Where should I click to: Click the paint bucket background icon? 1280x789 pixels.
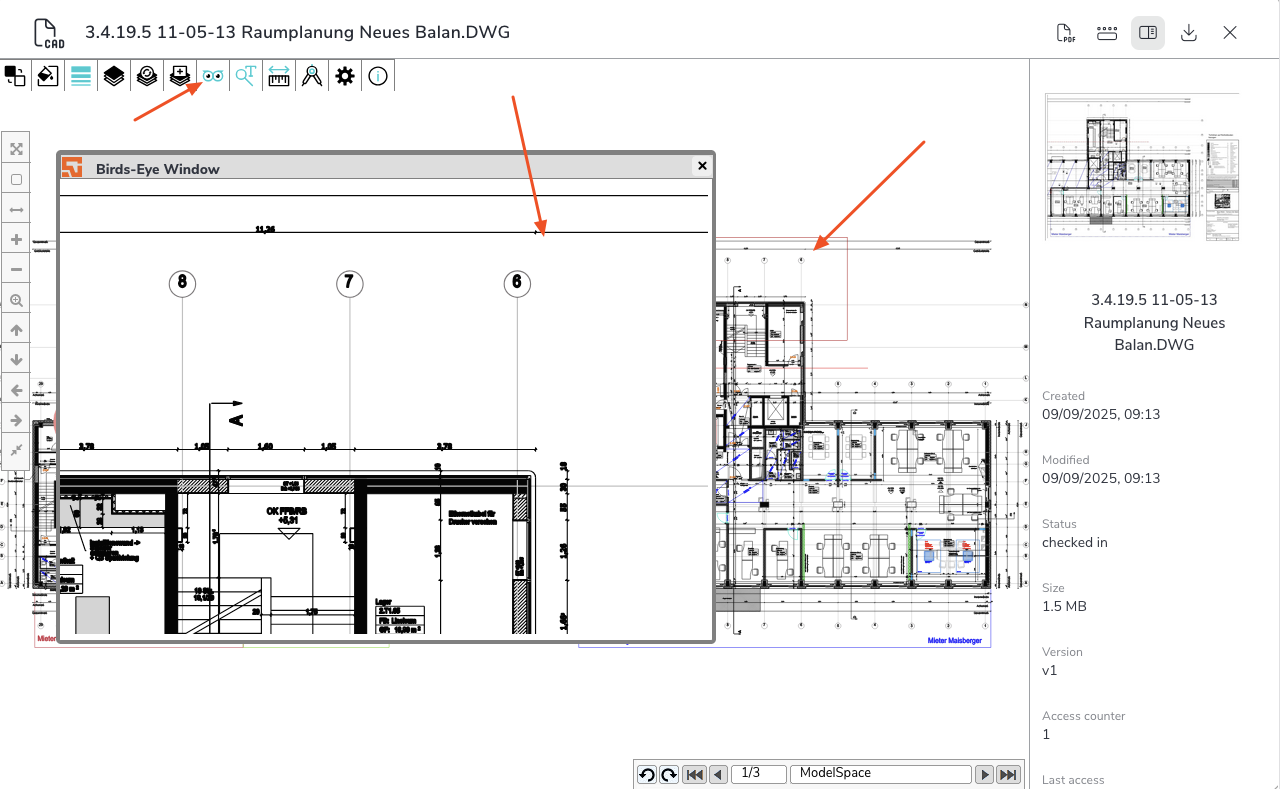click(x=48, y=76)
